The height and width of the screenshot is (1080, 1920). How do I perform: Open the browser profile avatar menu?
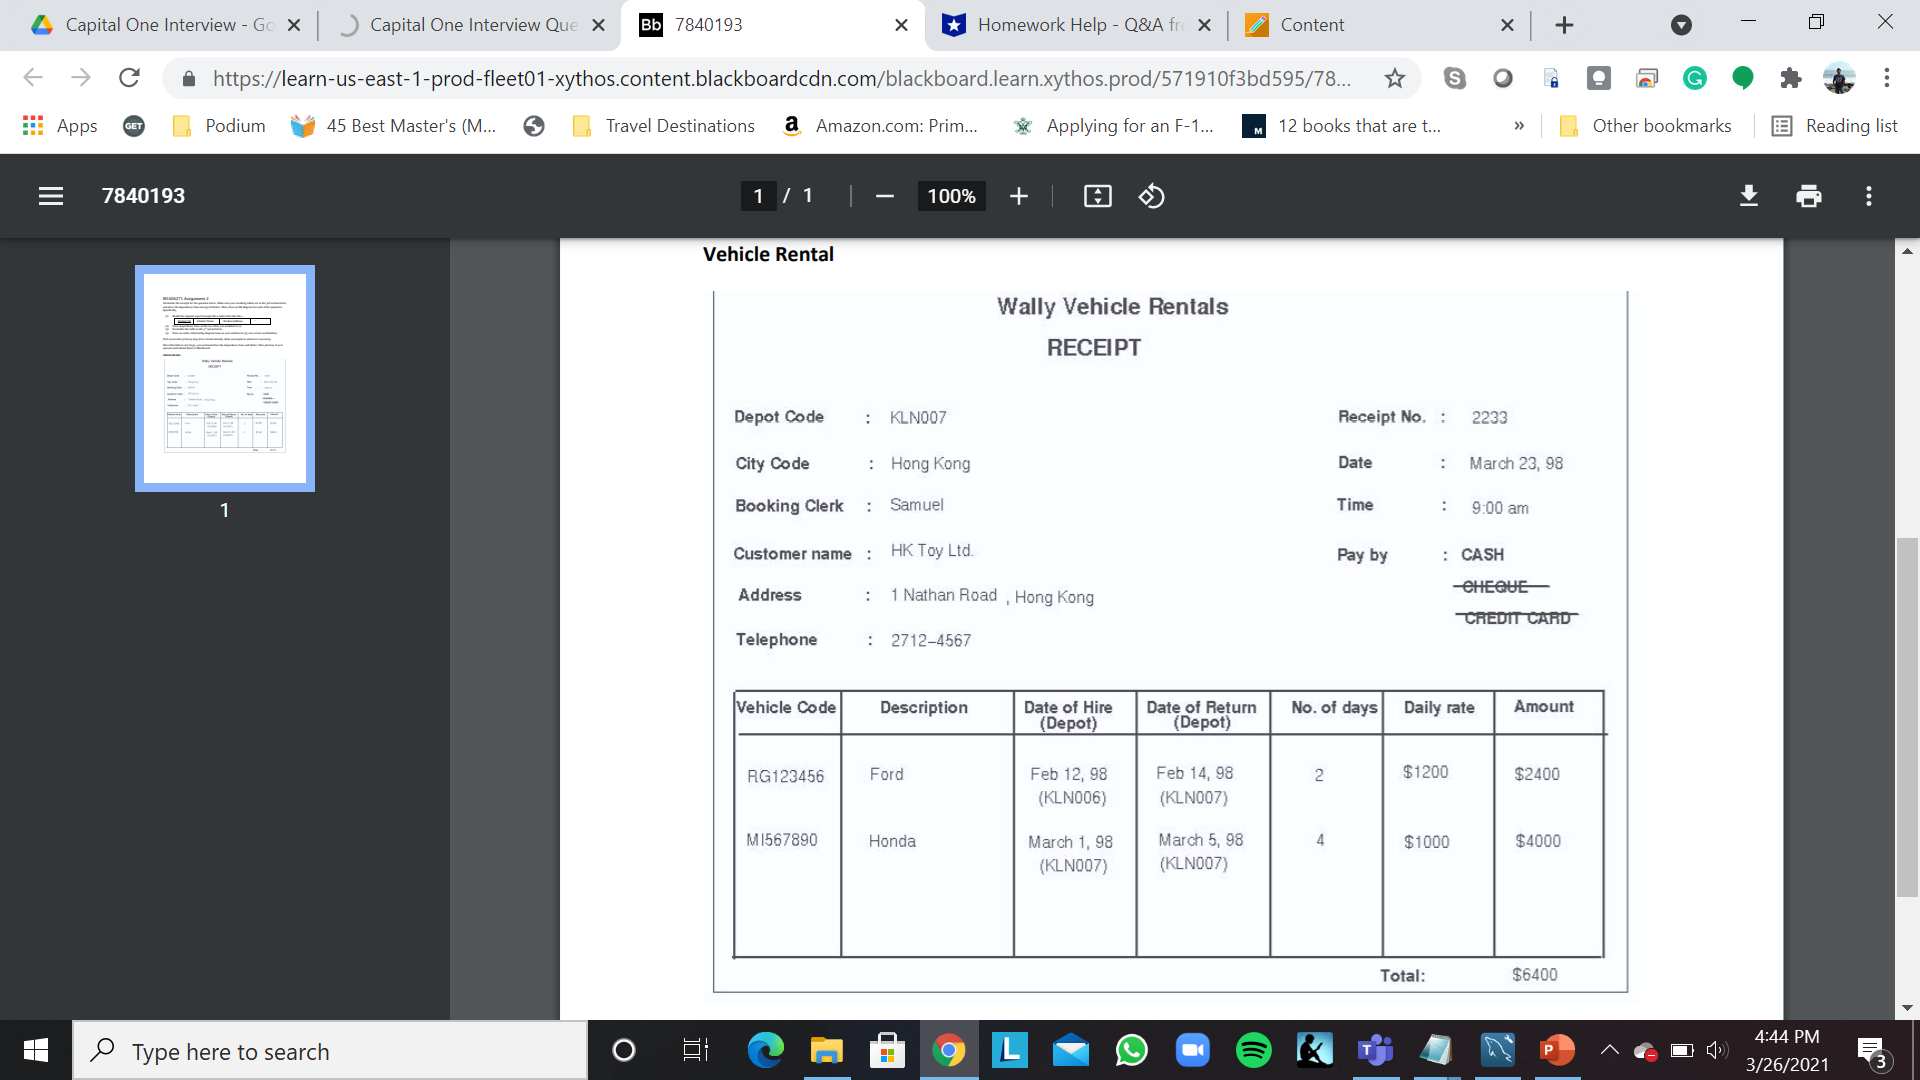(x=1841, y=77)
